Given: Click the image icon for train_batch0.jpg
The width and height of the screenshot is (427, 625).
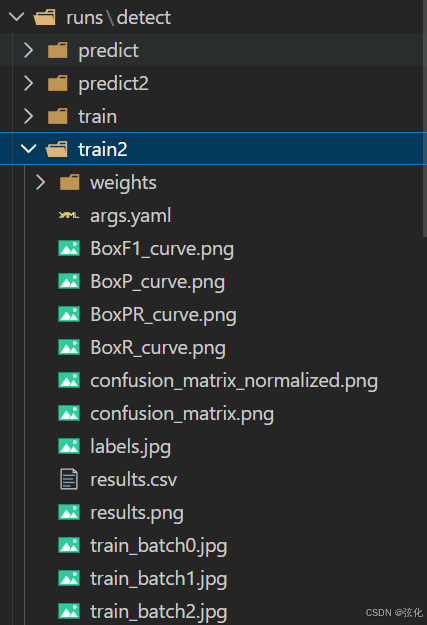Looking at the screenshot, I should tap(69, 545).
